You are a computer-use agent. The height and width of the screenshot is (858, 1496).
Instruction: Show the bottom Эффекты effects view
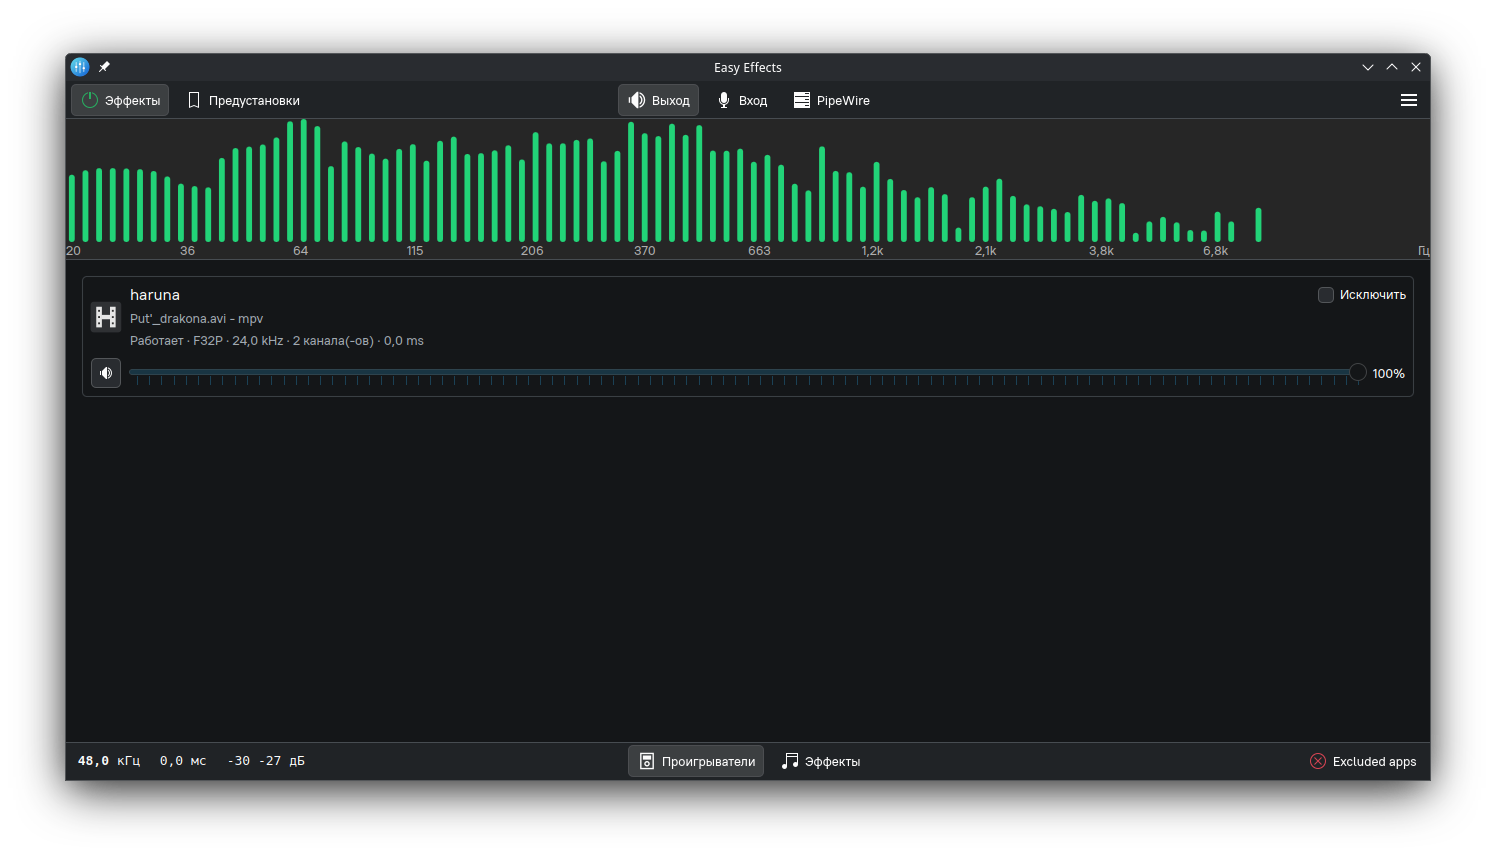(821, 761)
